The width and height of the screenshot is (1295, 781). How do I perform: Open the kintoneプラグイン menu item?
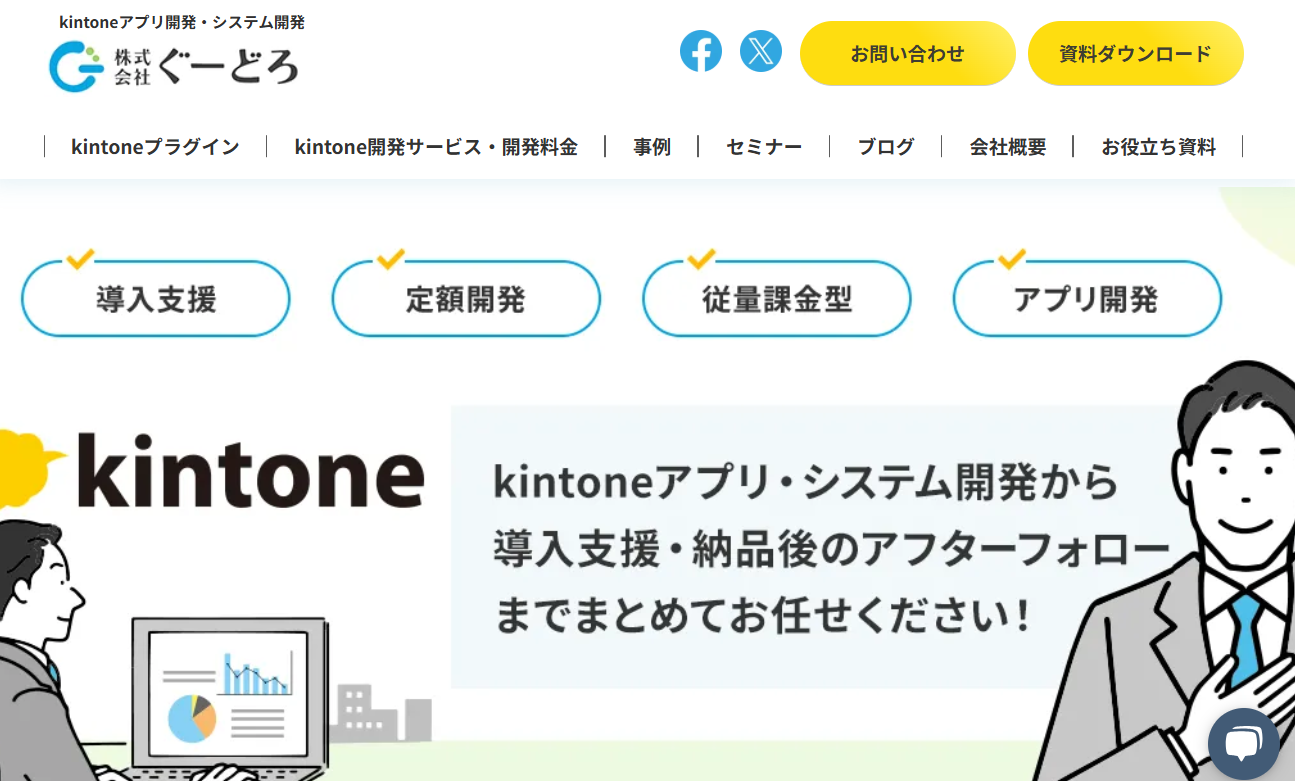click(155, 147)
